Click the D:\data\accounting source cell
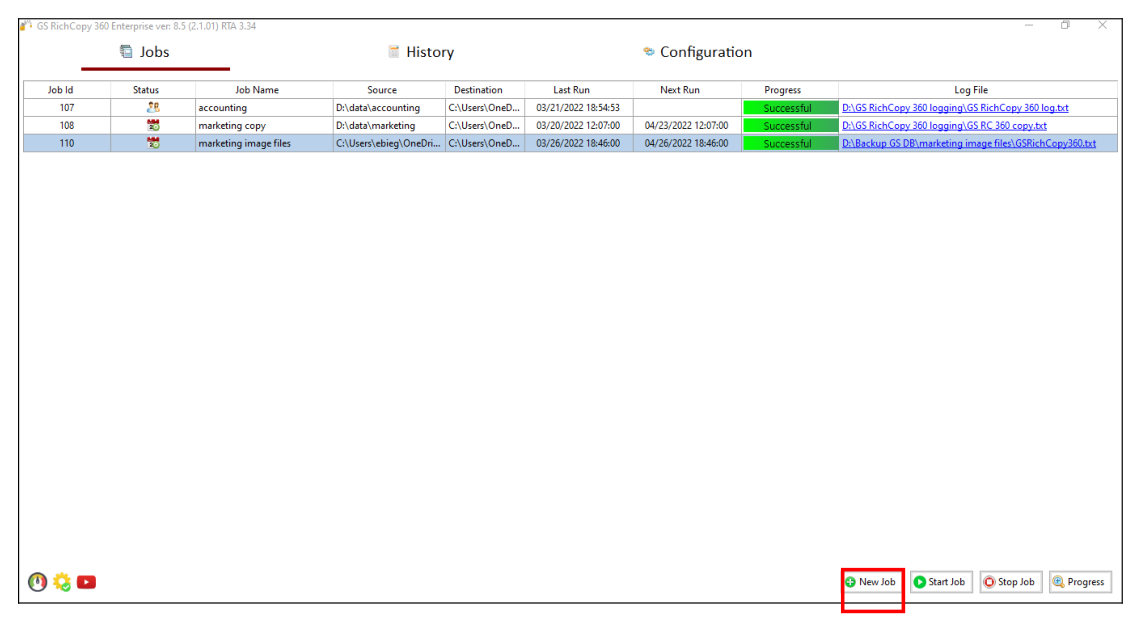 (x=389, y=108)
